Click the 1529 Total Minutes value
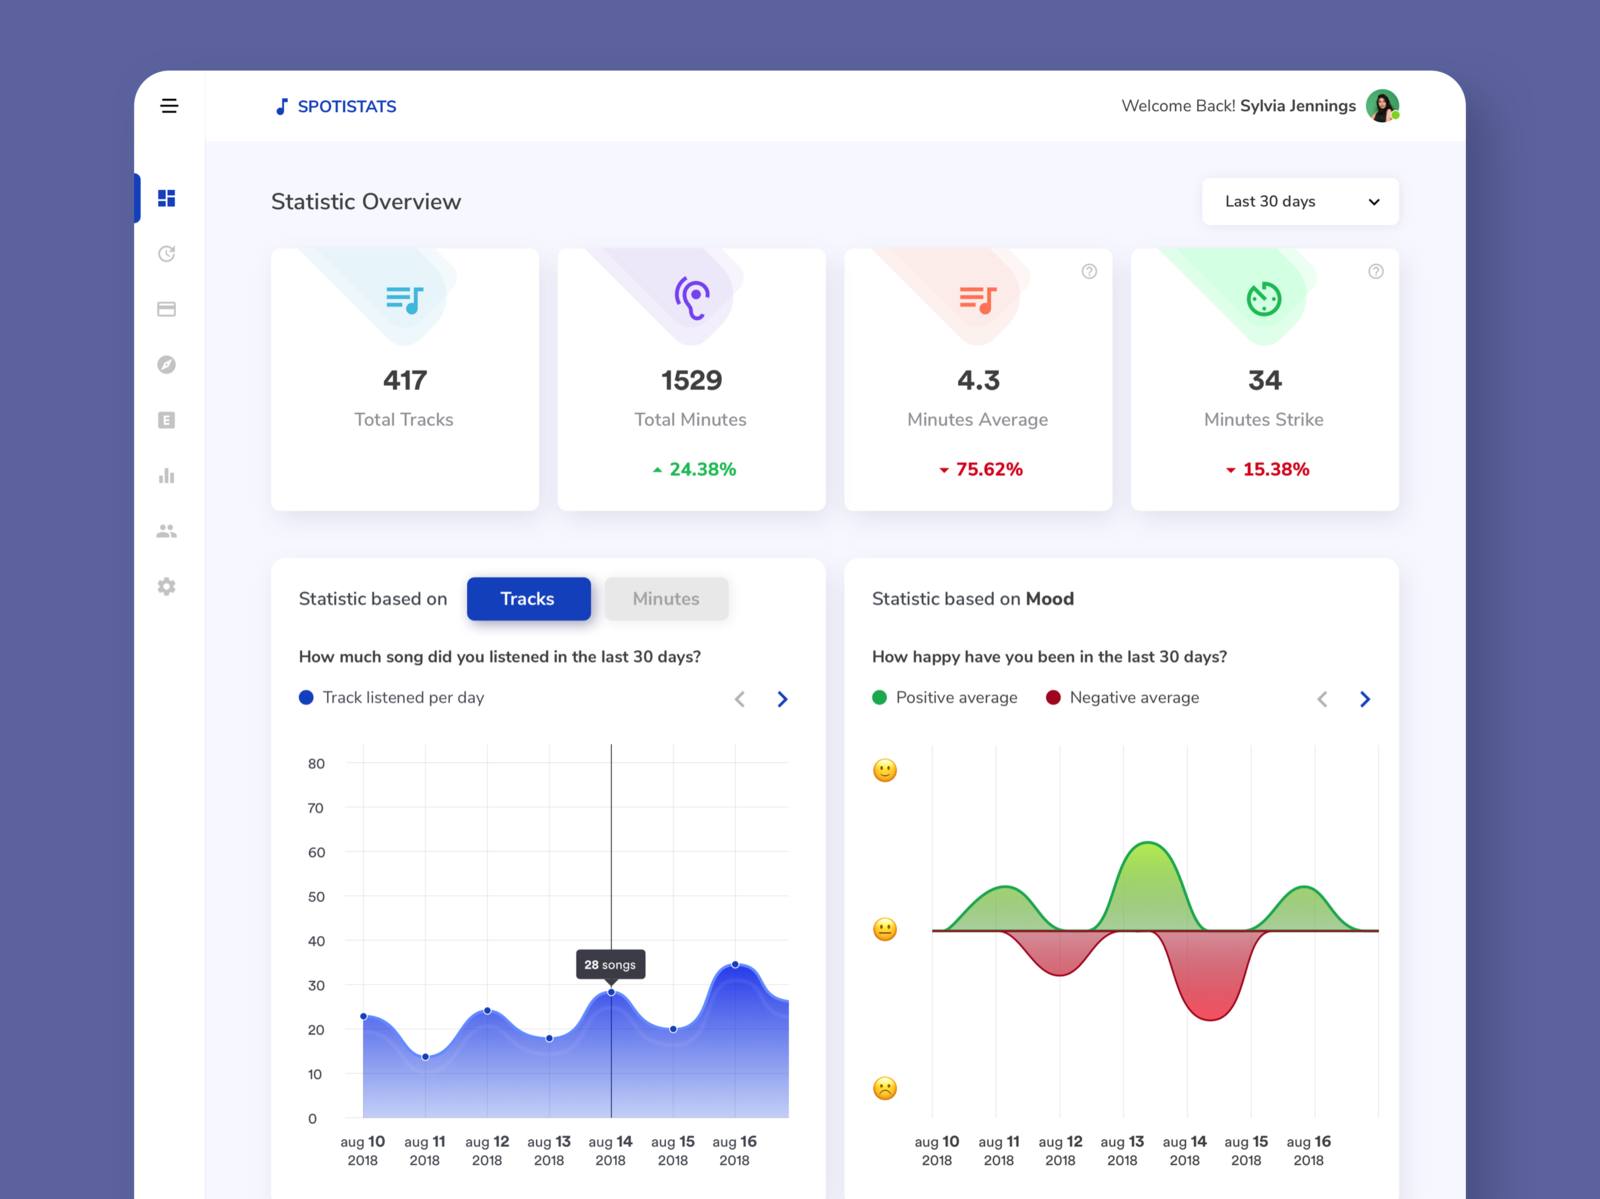The width and height of the screenshot is (1600, 1199). 692,380
